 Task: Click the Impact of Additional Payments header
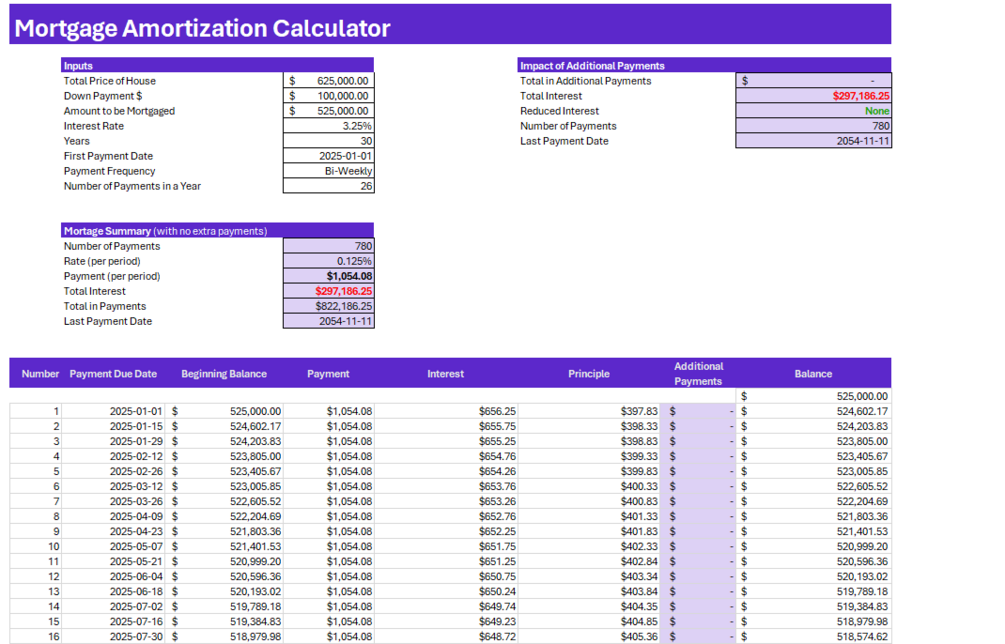coord(704,65)
